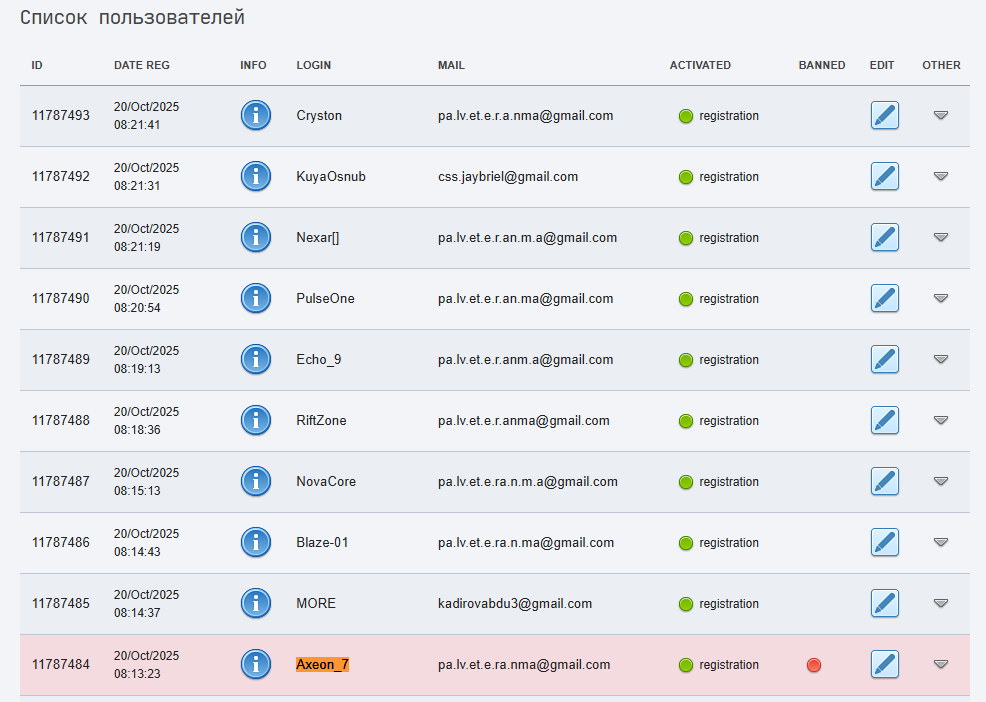Screen dimensions: 986x702
Task: Open the other dropdown for Blaze-01
Action: (x=940, y=542)
